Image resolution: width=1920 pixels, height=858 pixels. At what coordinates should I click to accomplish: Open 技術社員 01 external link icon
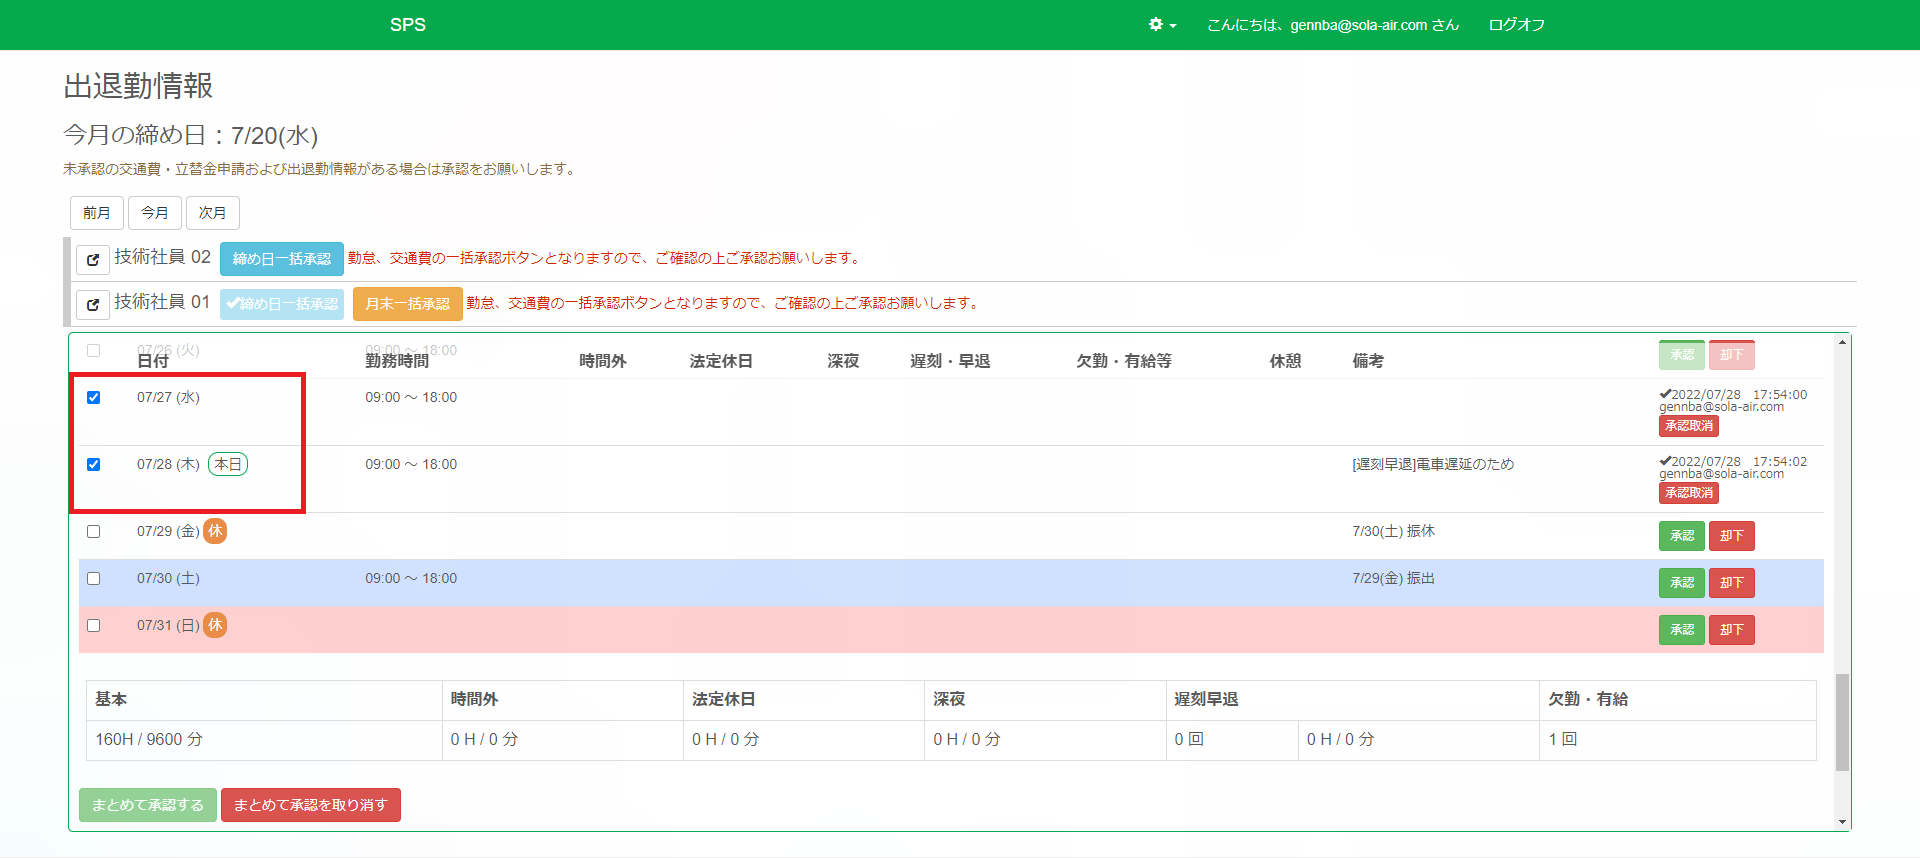tap(93, 304)
